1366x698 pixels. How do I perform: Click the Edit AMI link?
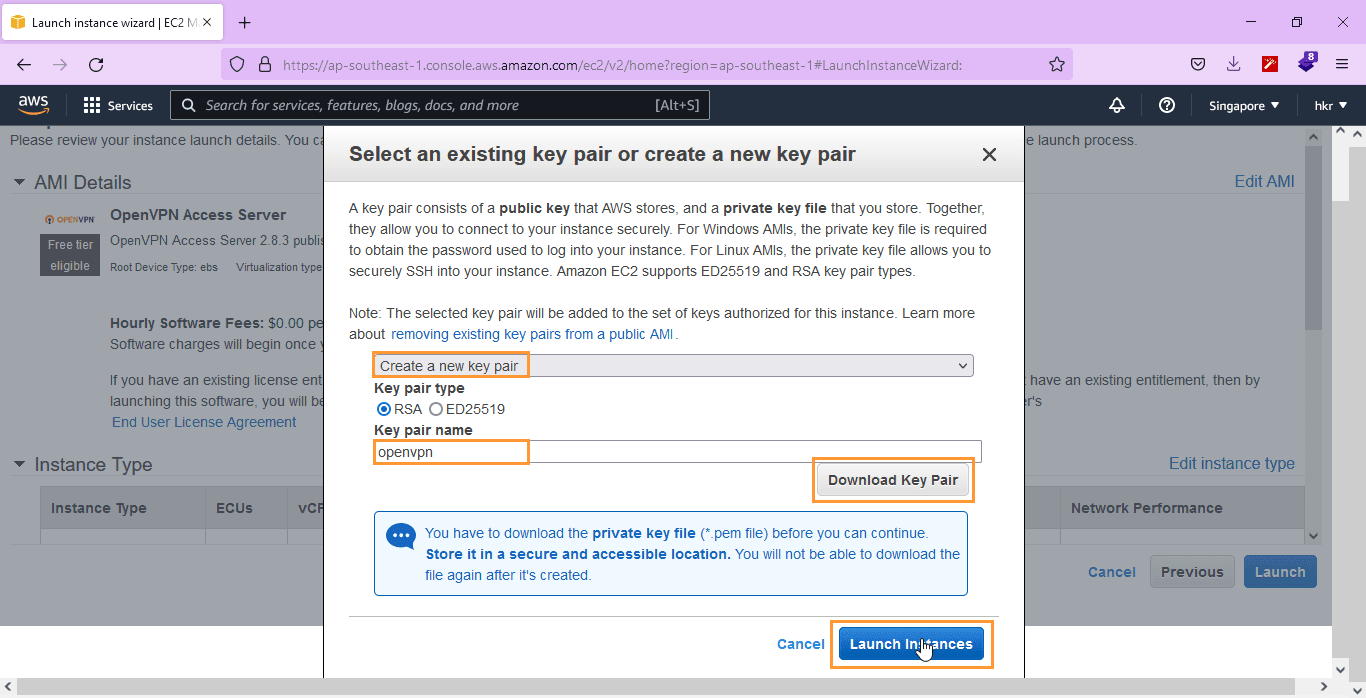tap(1264, 181)
